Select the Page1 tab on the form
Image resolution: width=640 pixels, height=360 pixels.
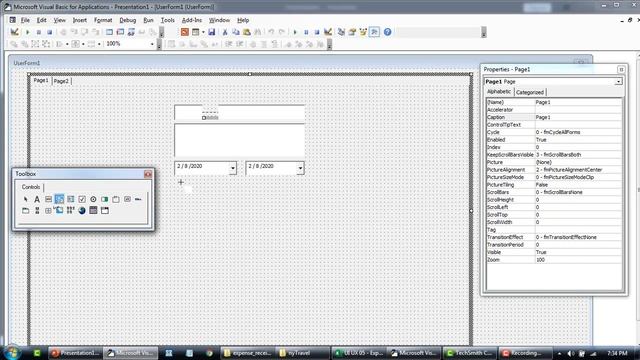coord(41,80)
